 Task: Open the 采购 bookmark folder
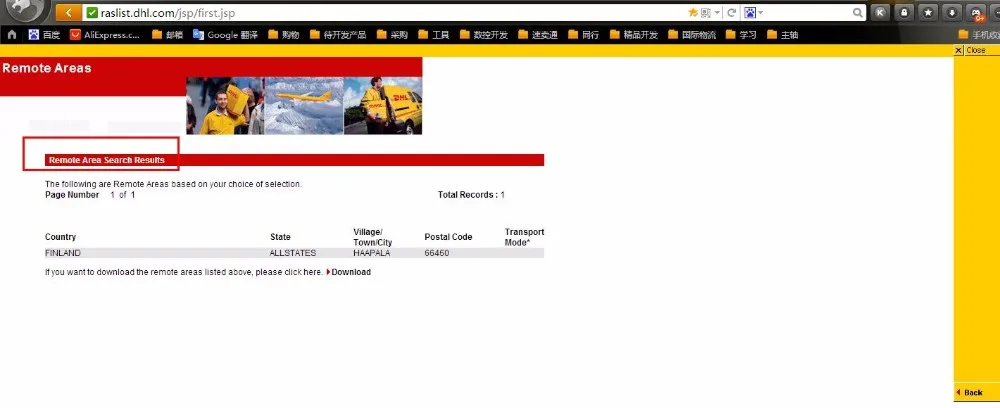click(x=392, y=34)
